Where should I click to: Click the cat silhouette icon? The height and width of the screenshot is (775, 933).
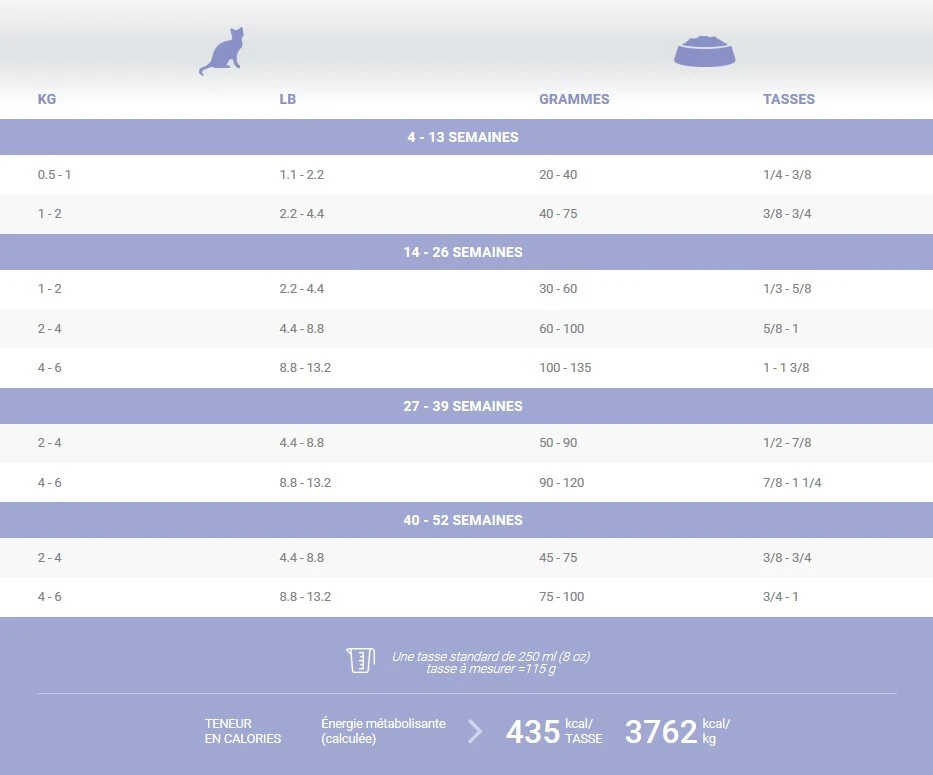222,52
